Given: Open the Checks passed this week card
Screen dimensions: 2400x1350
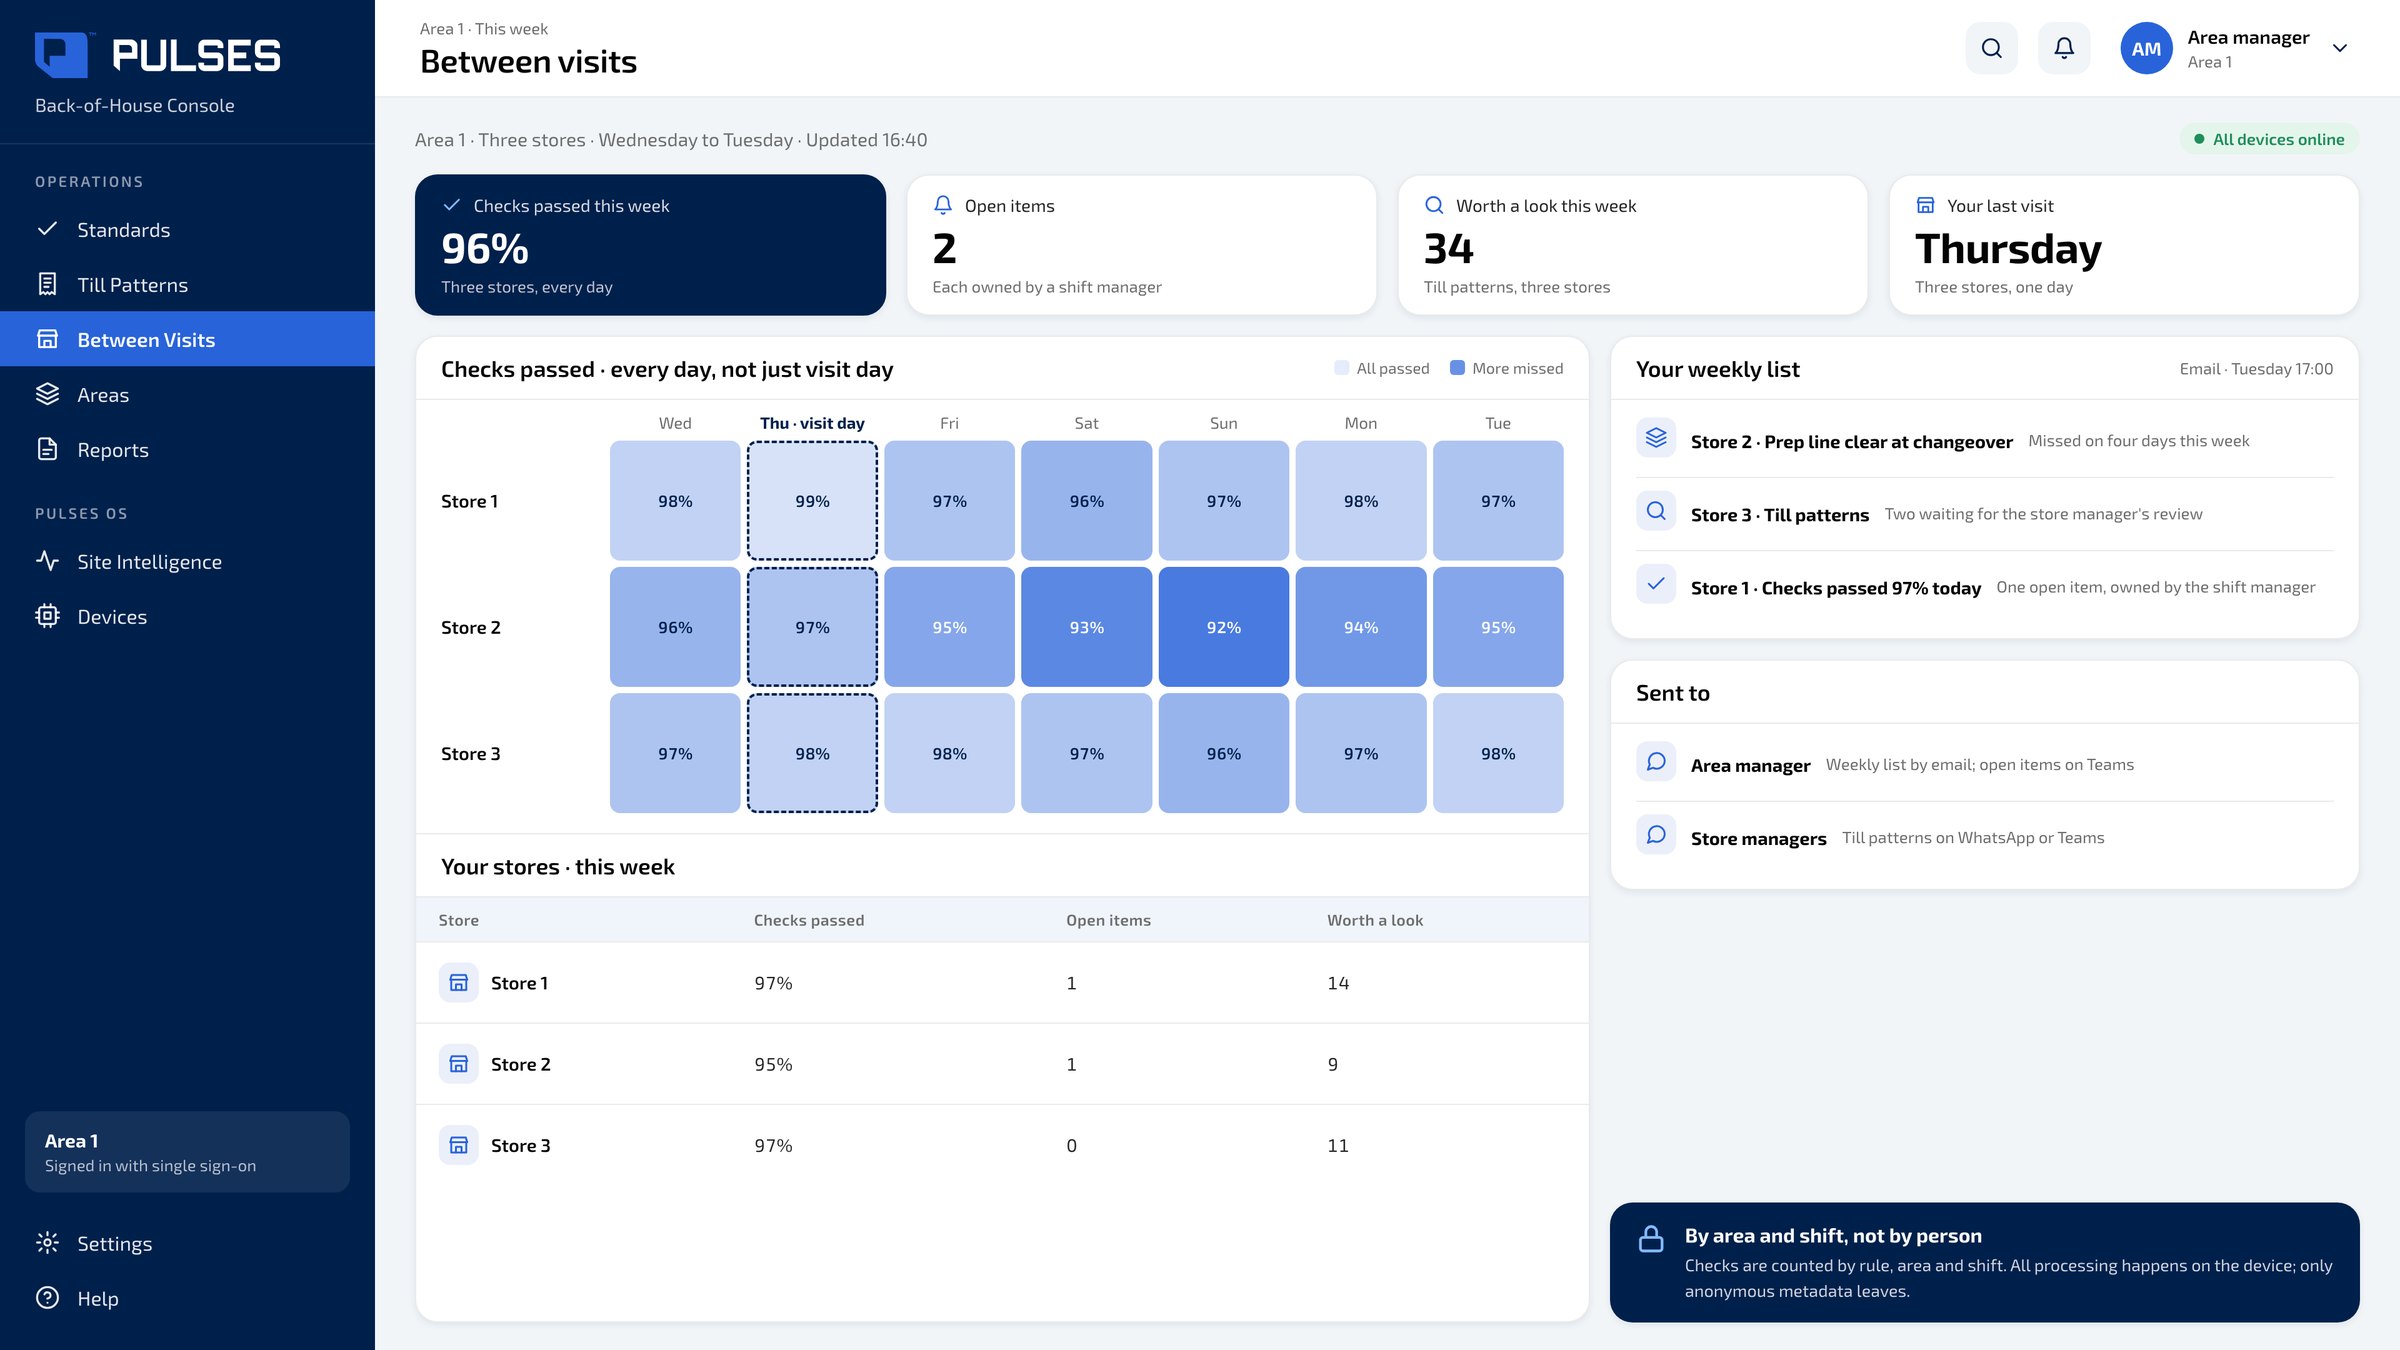Looking at the screenshot, I should (x=650, y=245).
